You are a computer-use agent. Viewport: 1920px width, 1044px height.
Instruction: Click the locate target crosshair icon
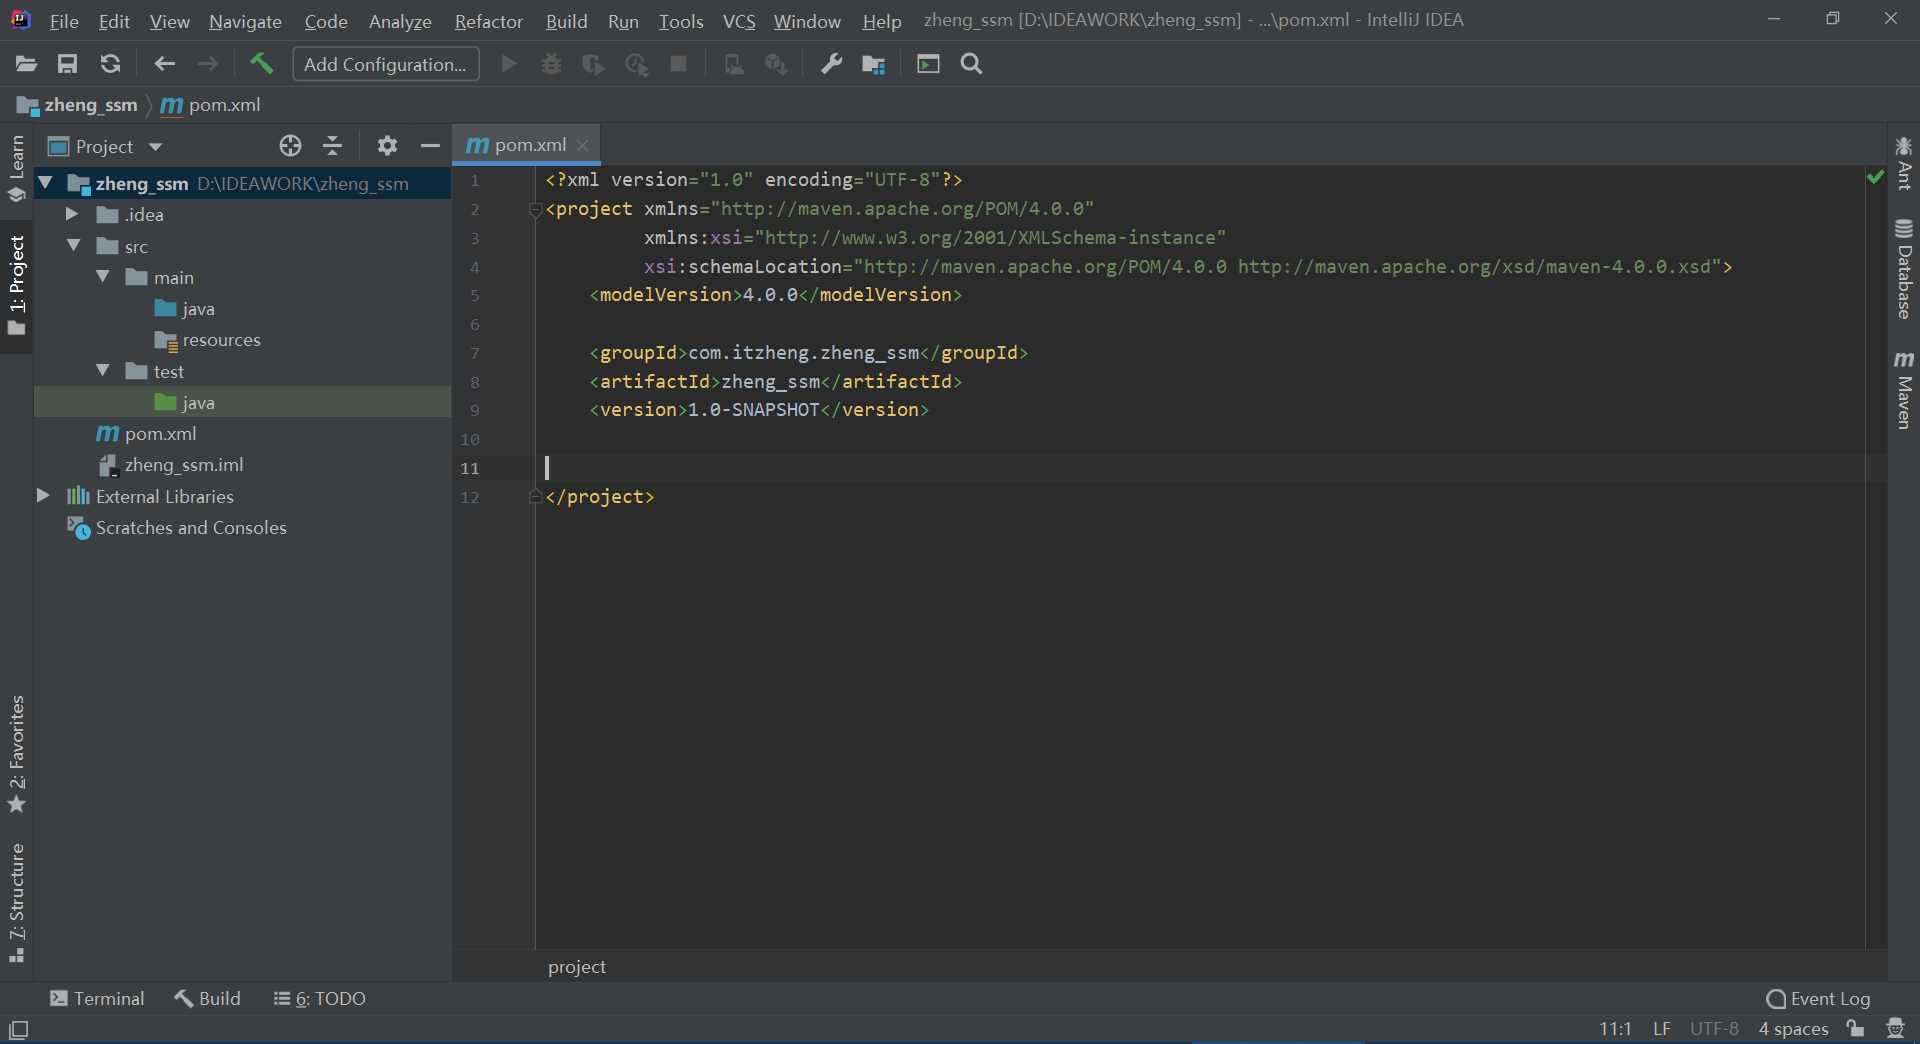coord(290,146)
